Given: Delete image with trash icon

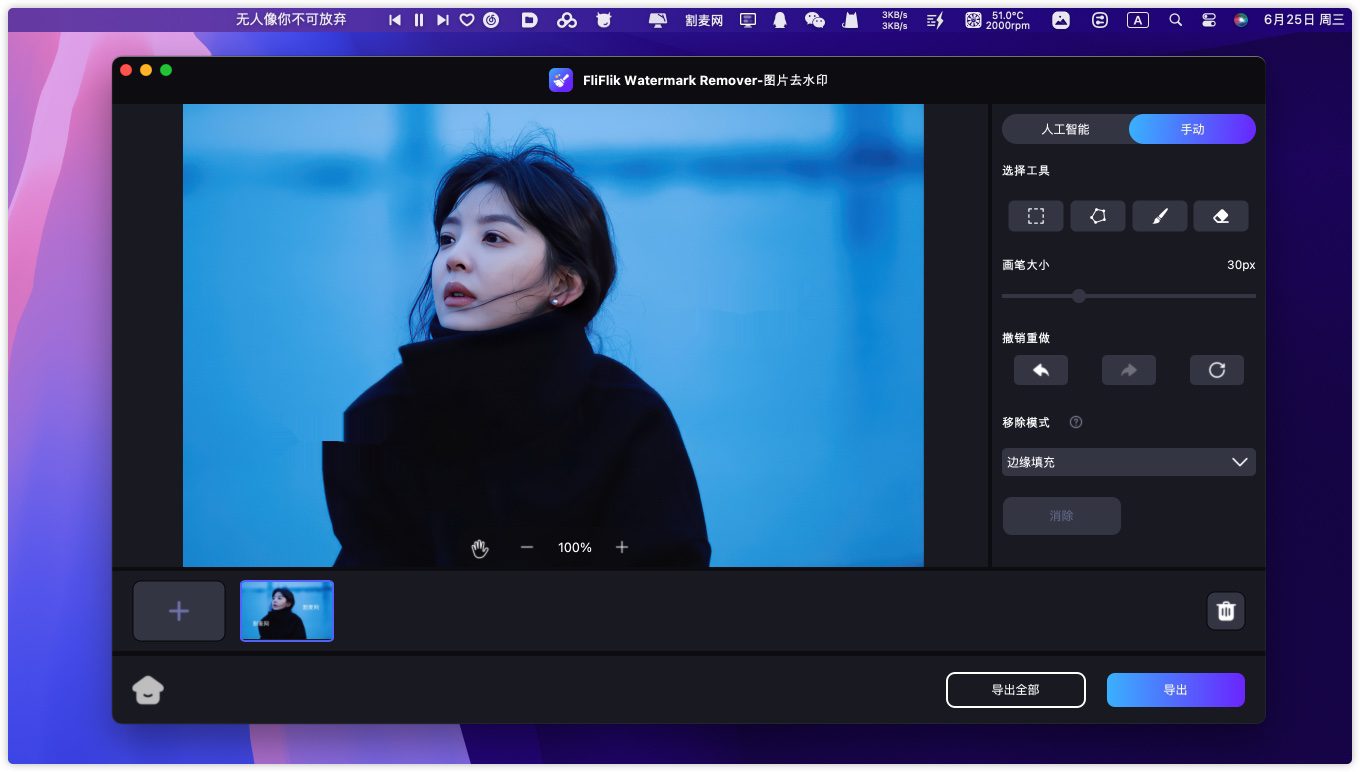Looking at the screenshot, I should click(1226, 611).
